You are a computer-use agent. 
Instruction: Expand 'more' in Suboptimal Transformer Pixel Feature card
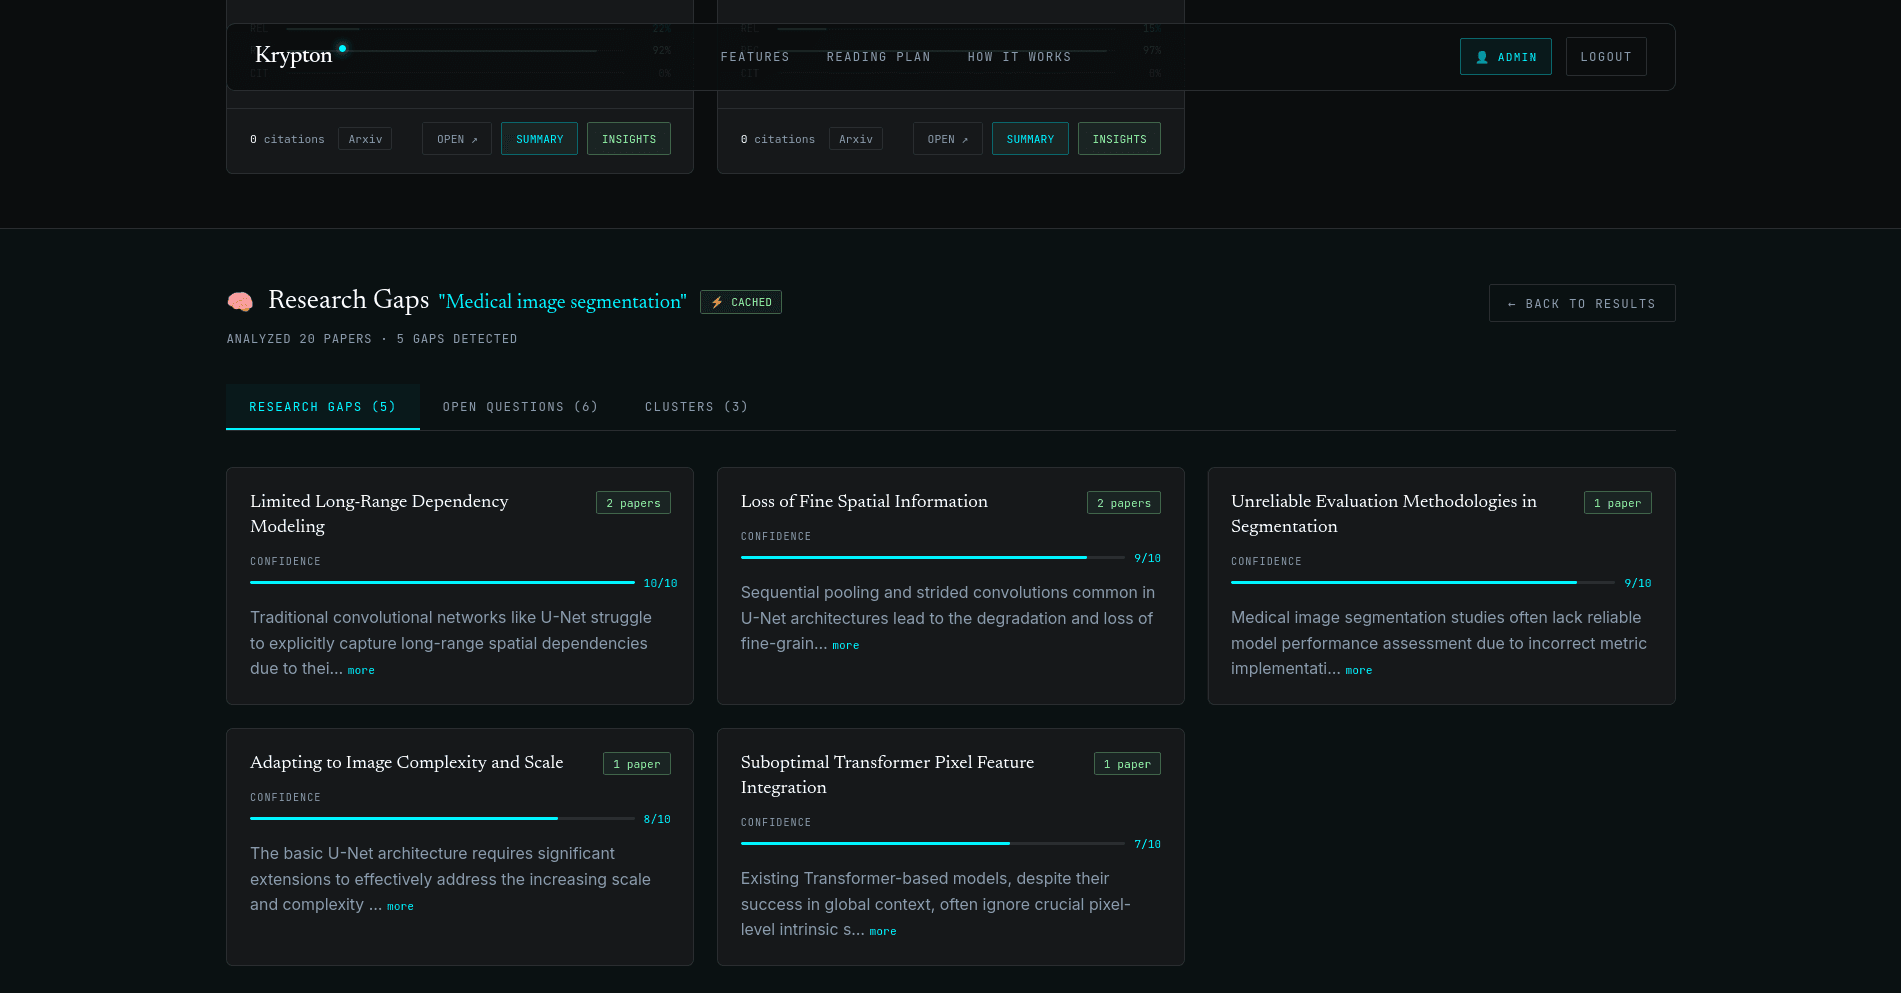click(882, 931)
